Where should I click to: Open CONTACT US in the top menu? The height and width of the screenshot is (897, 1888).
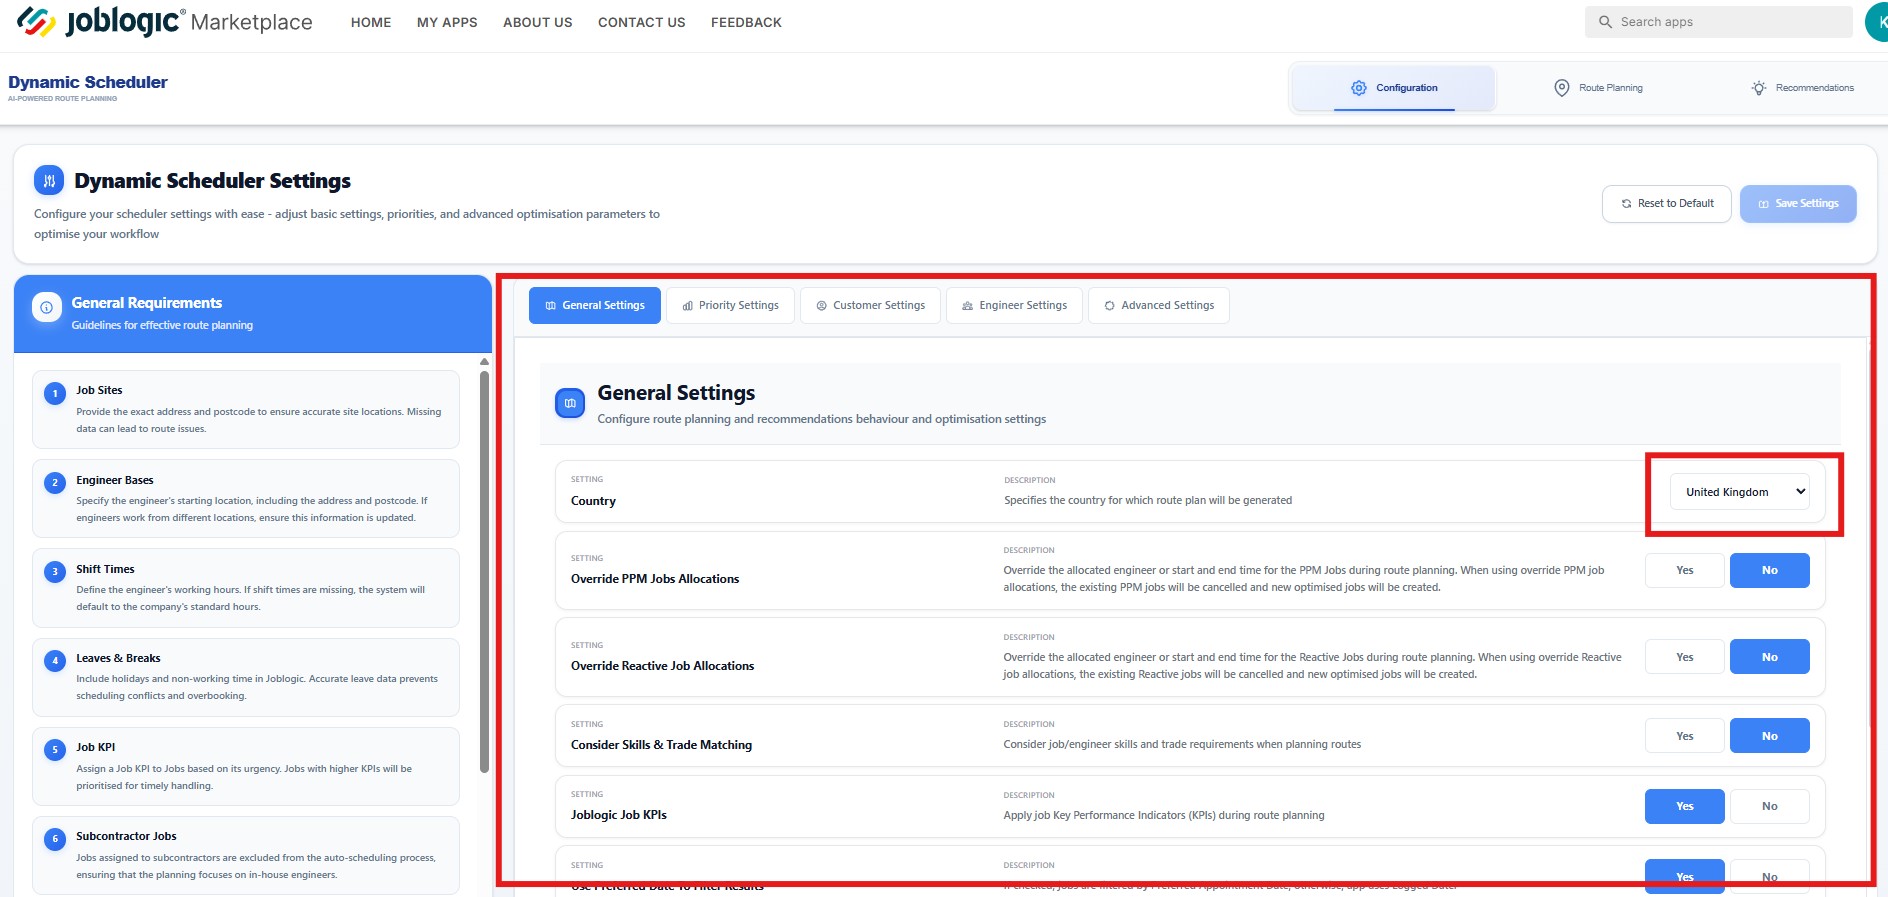pos(642,22)
